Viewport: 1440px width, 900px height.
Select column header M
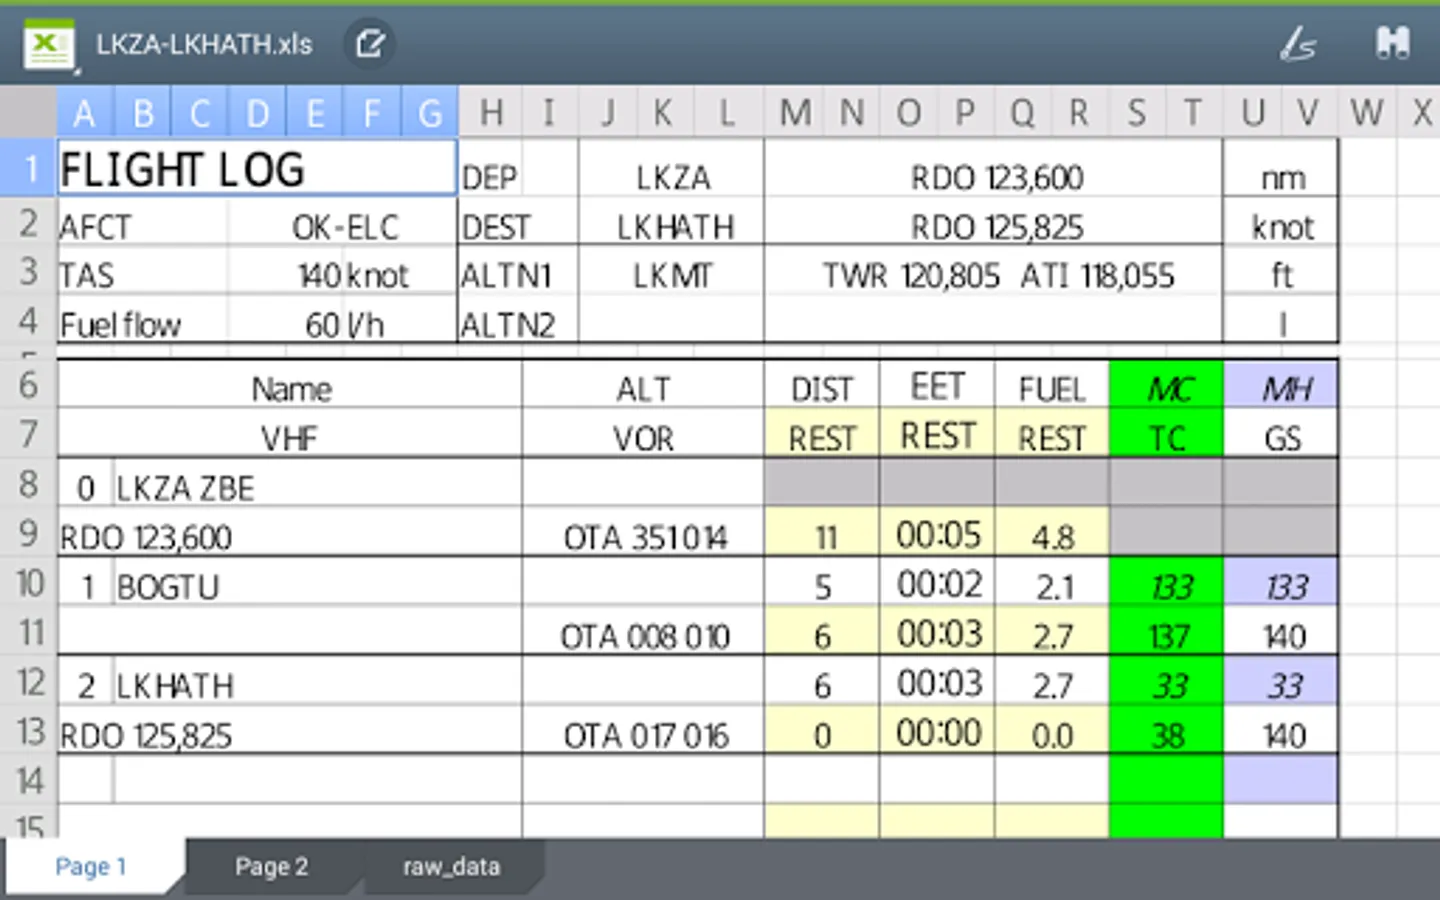(795, 113)
